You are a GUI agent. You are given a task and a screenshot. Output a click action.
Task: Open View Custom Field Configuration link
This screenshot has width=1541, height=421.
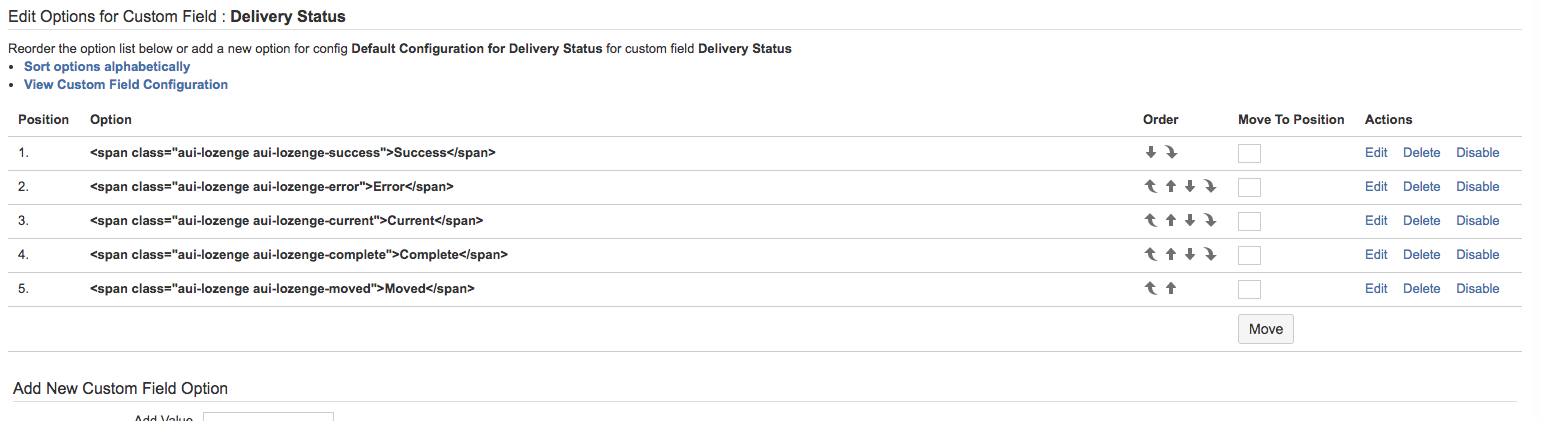(126, 85)
